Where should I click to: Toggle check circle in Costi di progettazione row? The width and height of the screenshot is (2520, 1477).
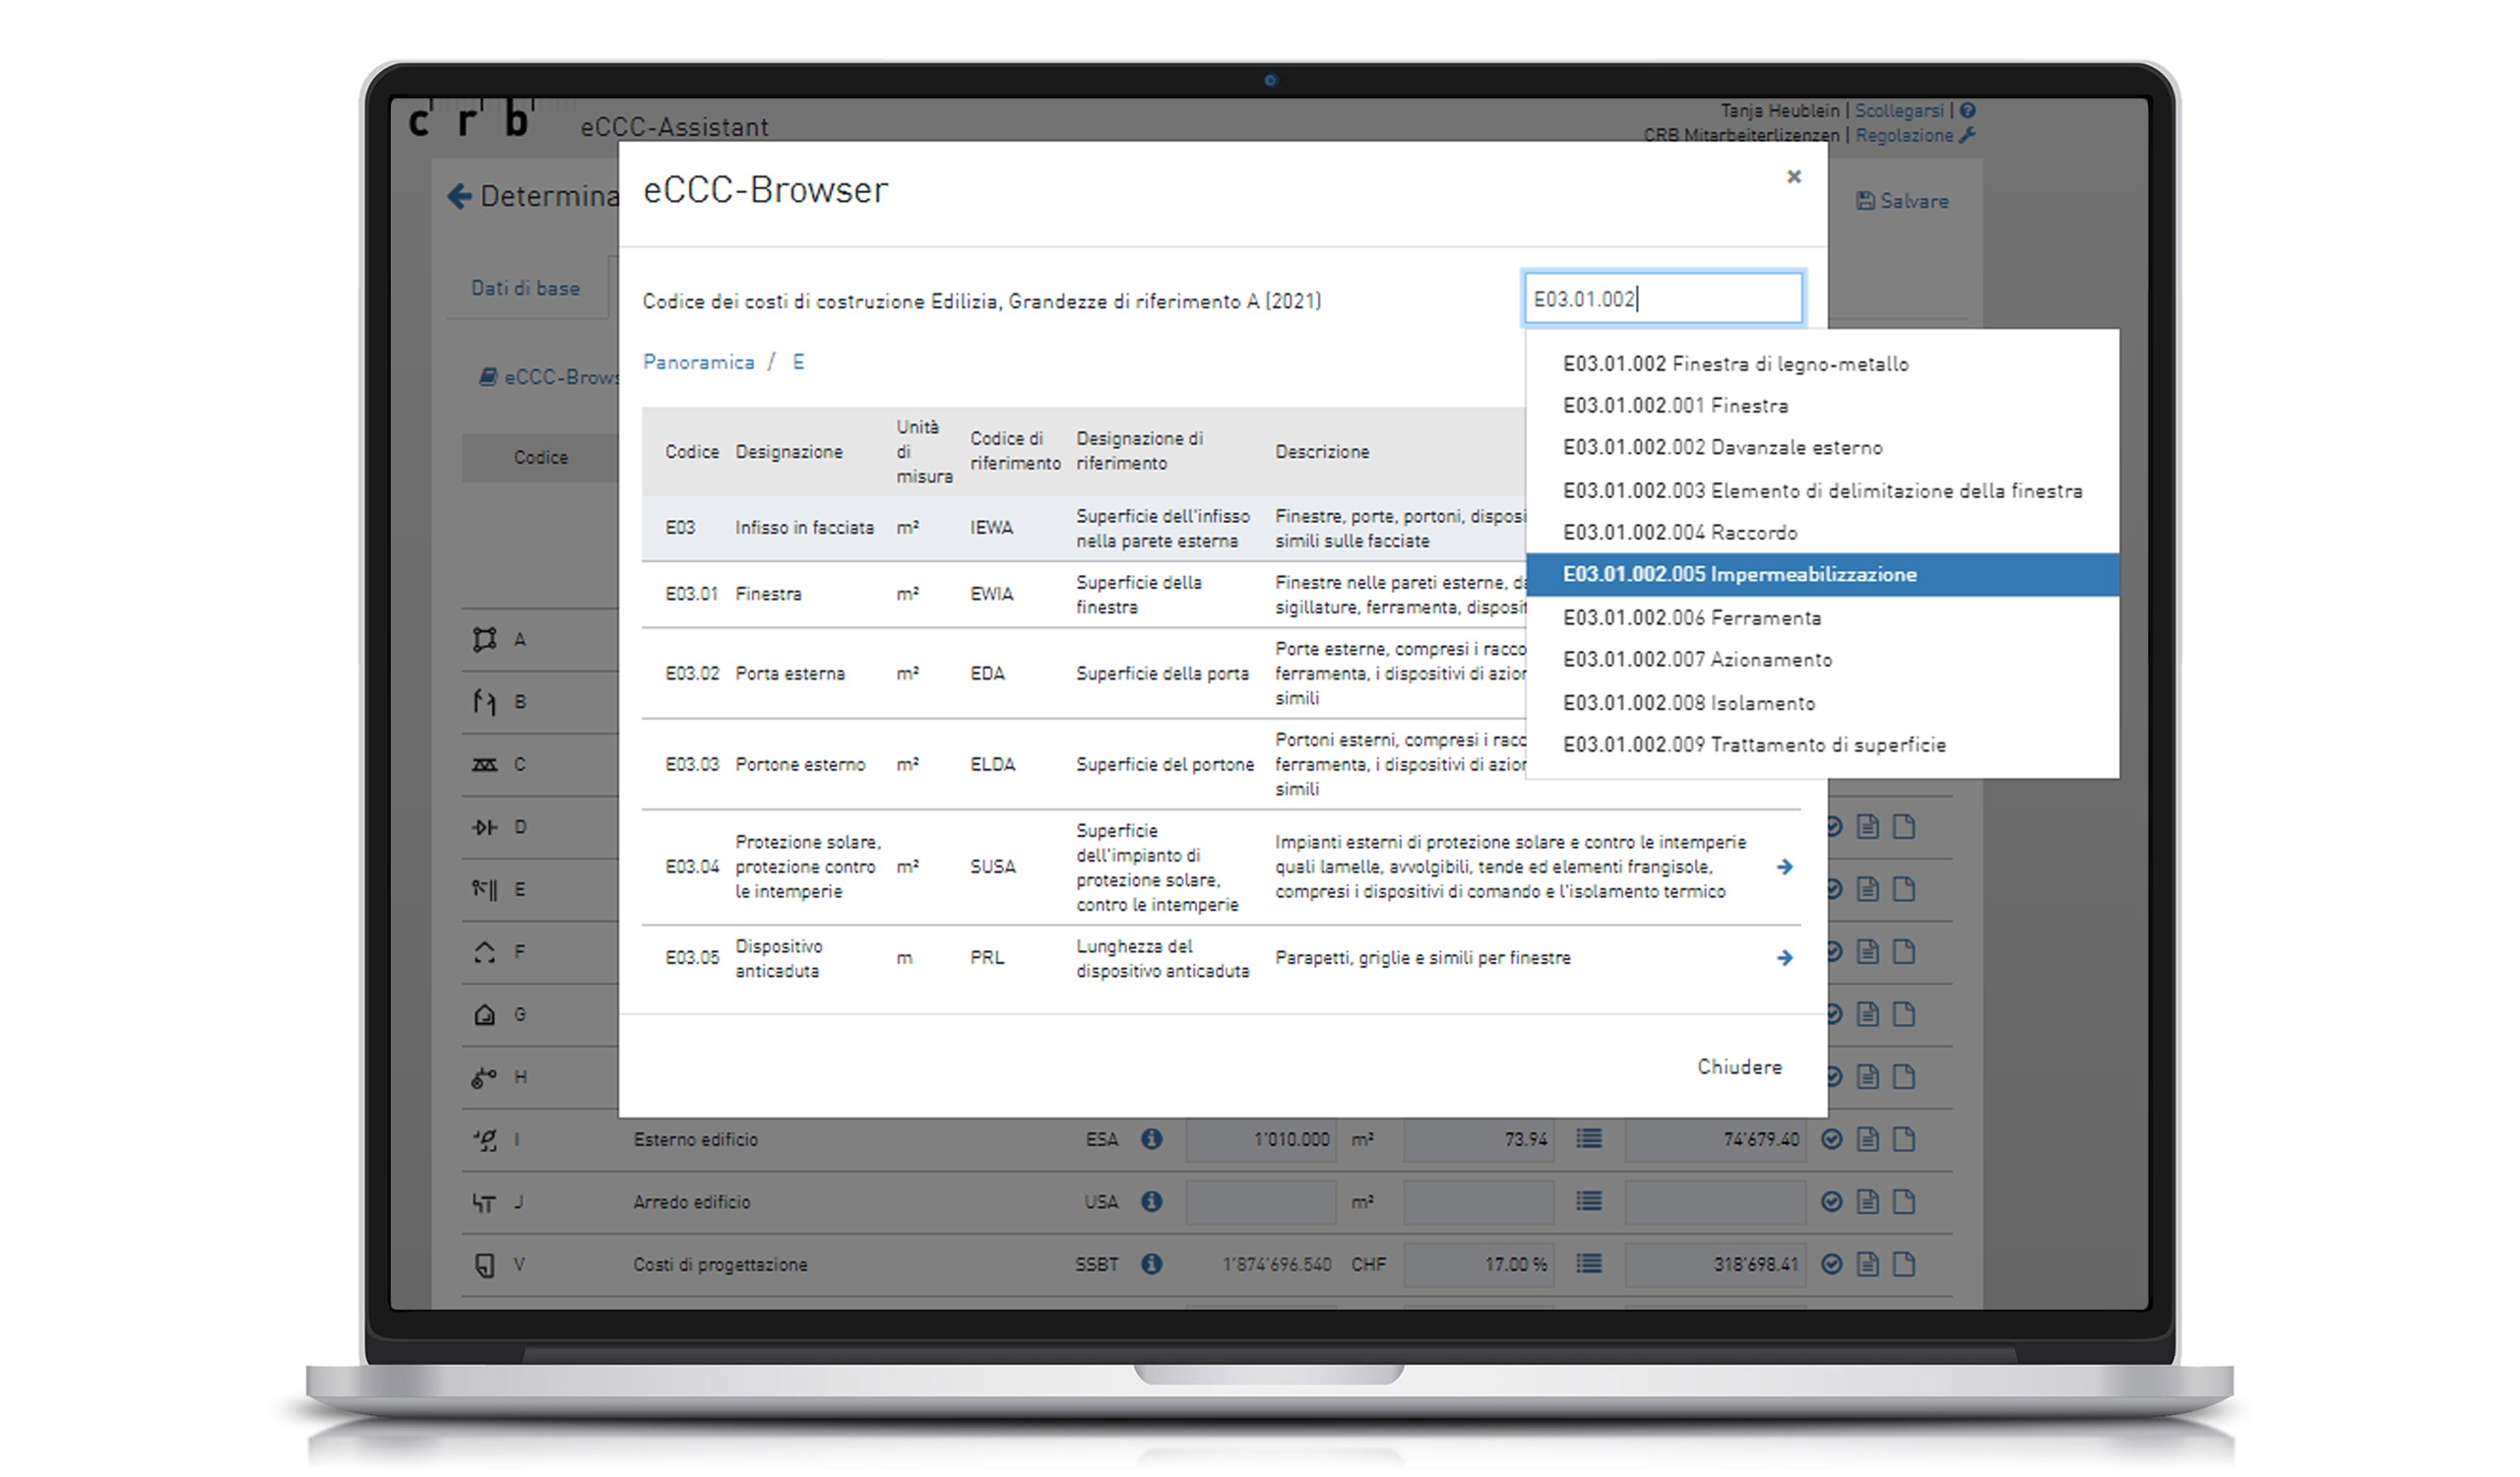1831,1264
